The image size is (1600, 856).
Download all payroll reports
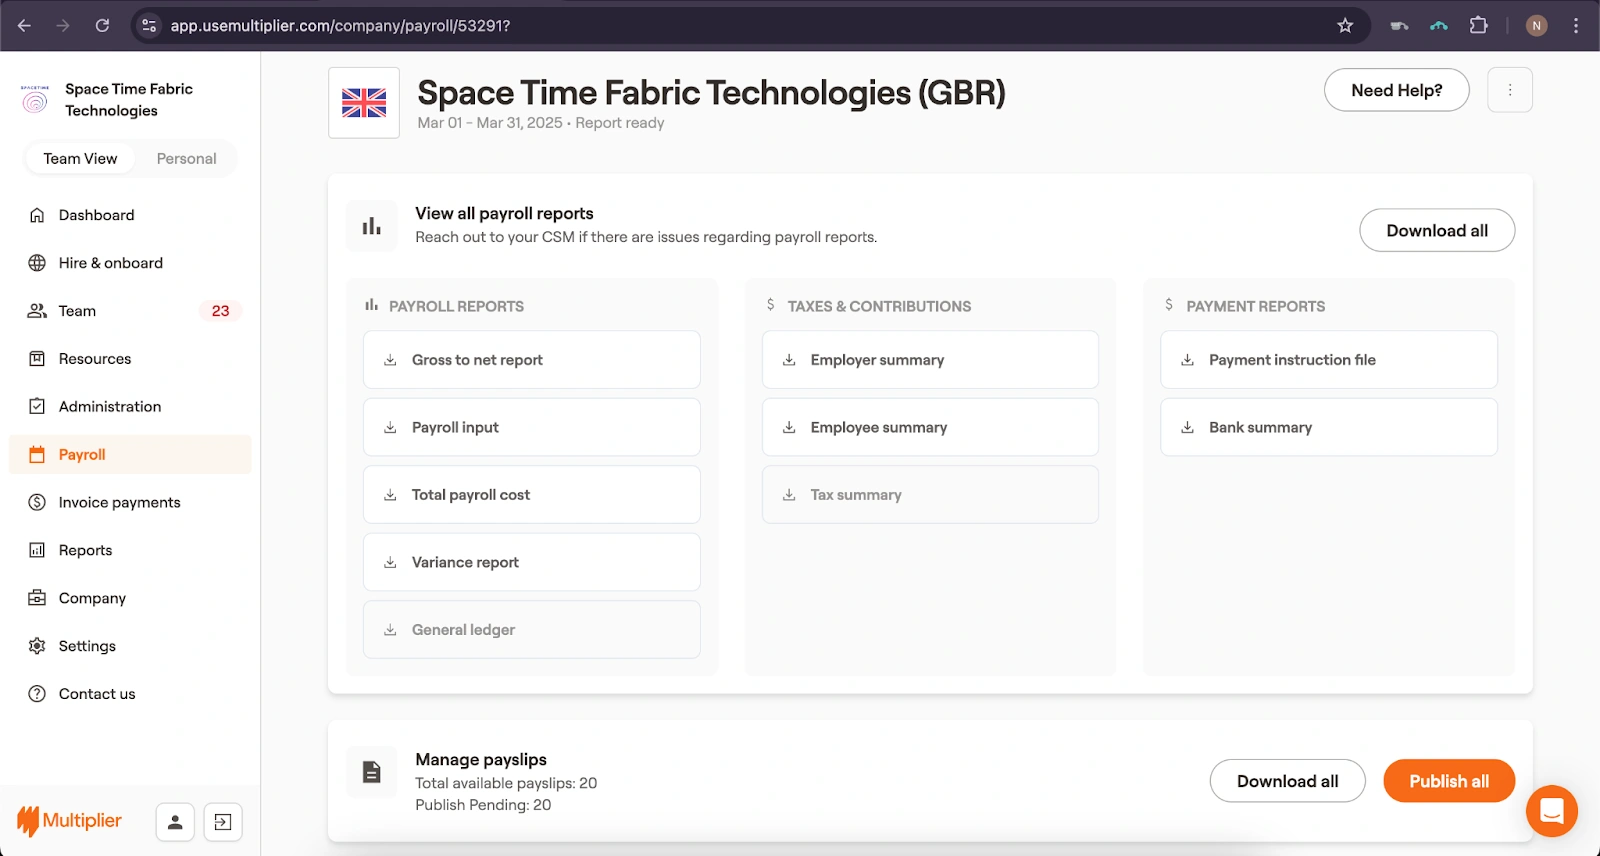coord(1437,231)
